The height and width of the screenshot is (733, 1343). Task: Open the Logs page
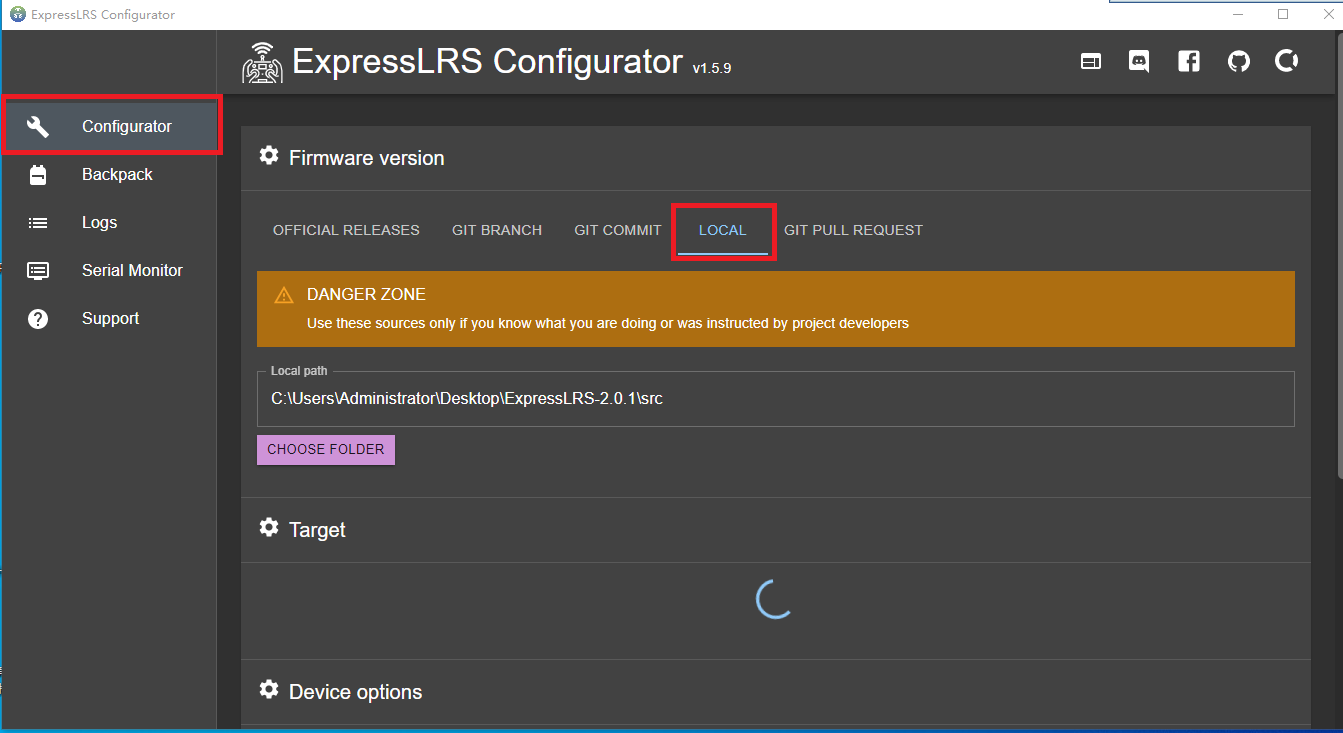pyautogui.click(x=99, y=222)
